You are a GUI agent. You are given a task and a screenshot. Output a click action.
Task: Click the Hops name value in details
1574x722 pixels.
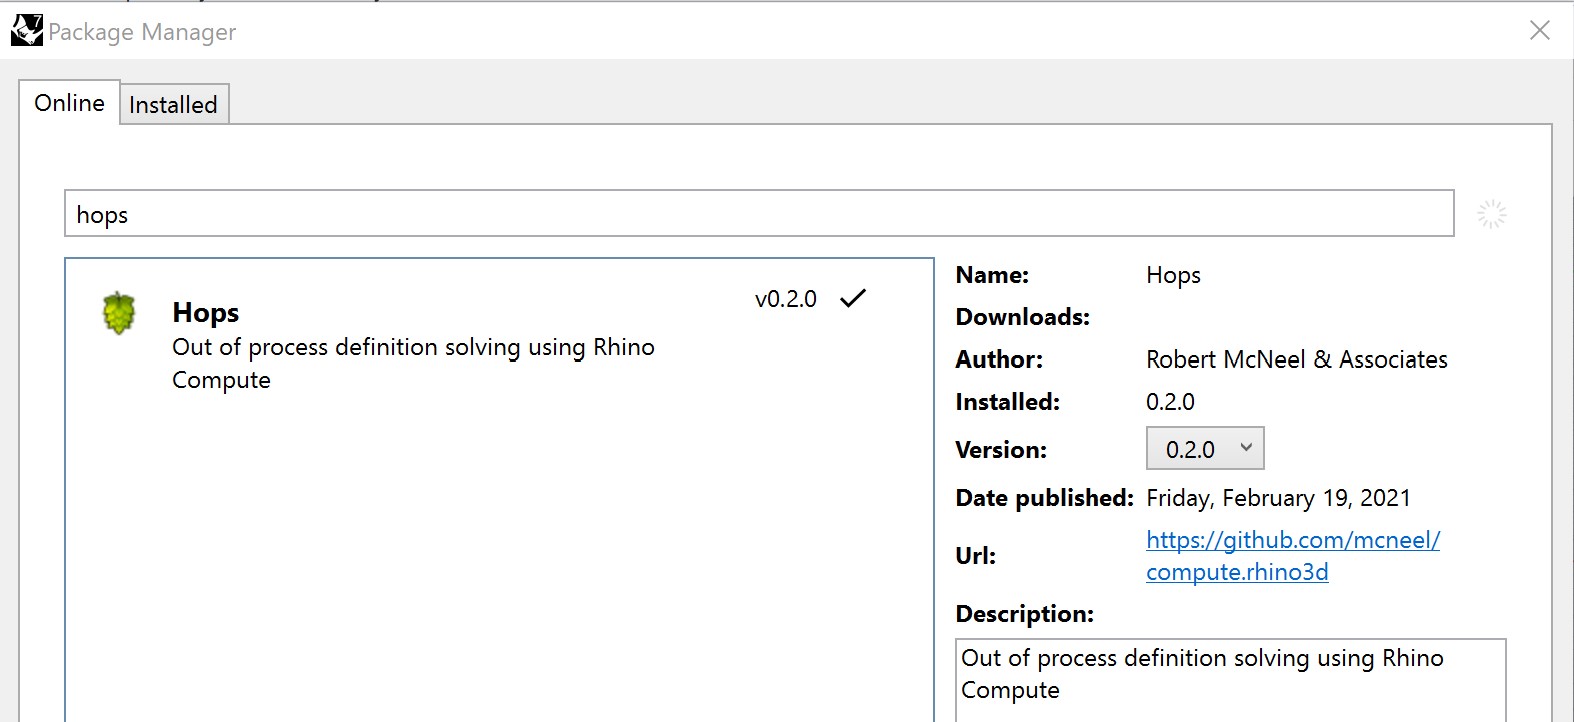click(x=1173, y=275)
